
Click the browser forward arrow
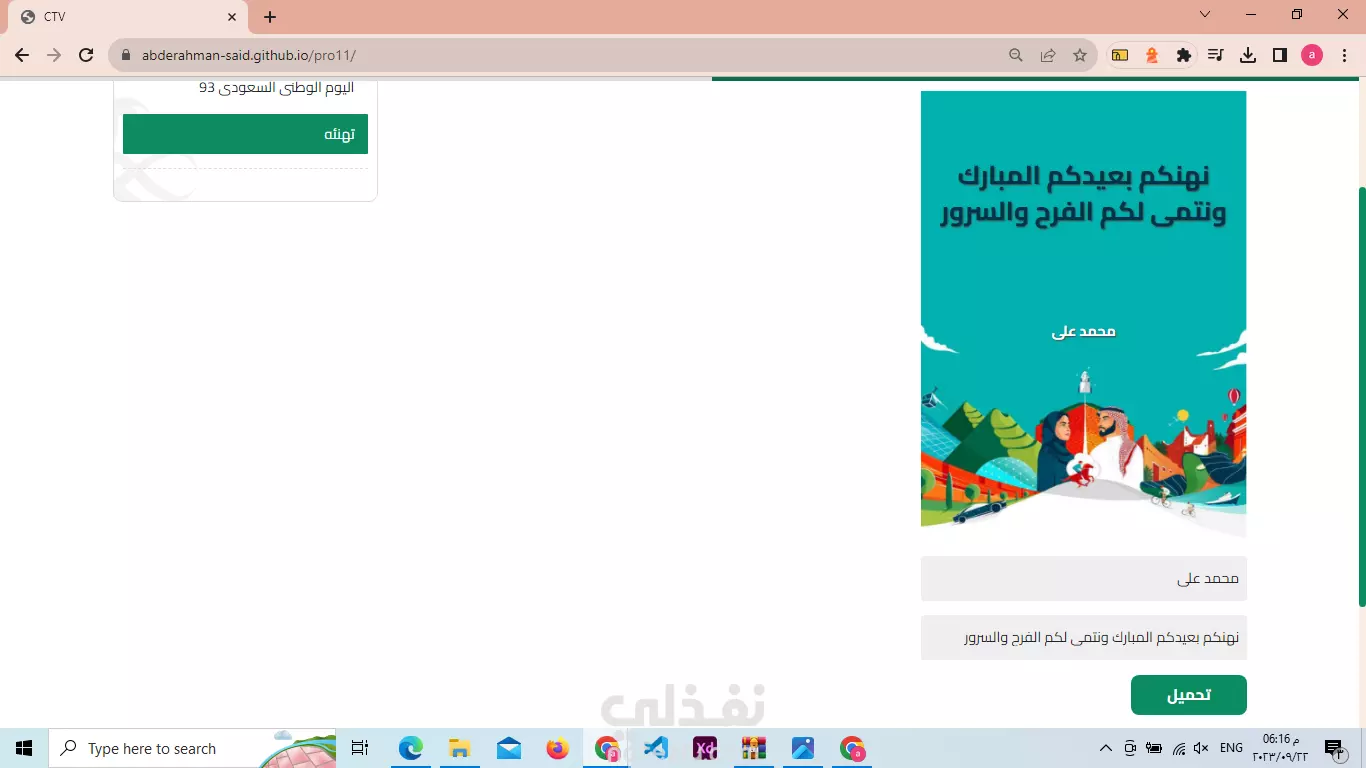tap(54, 55)
